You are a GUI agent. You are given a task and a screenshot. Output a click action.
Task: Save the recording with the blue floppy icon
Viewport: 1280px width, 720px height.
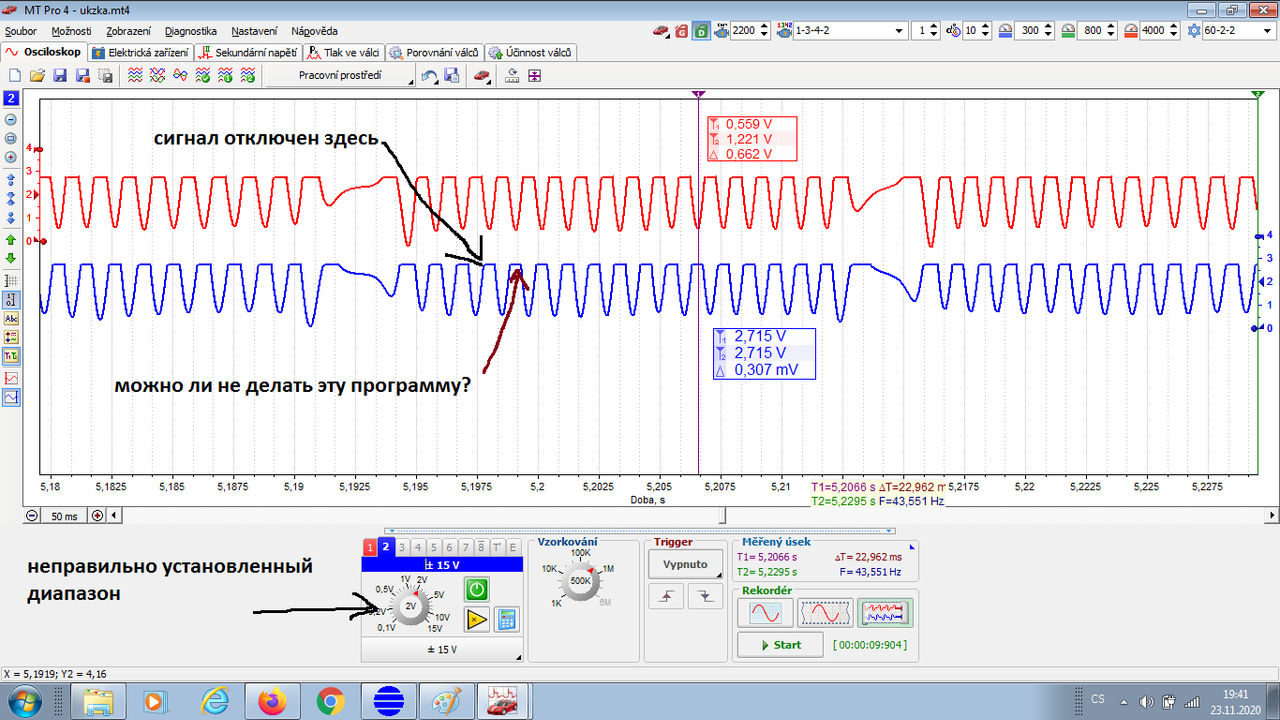[x=59, y=75]
